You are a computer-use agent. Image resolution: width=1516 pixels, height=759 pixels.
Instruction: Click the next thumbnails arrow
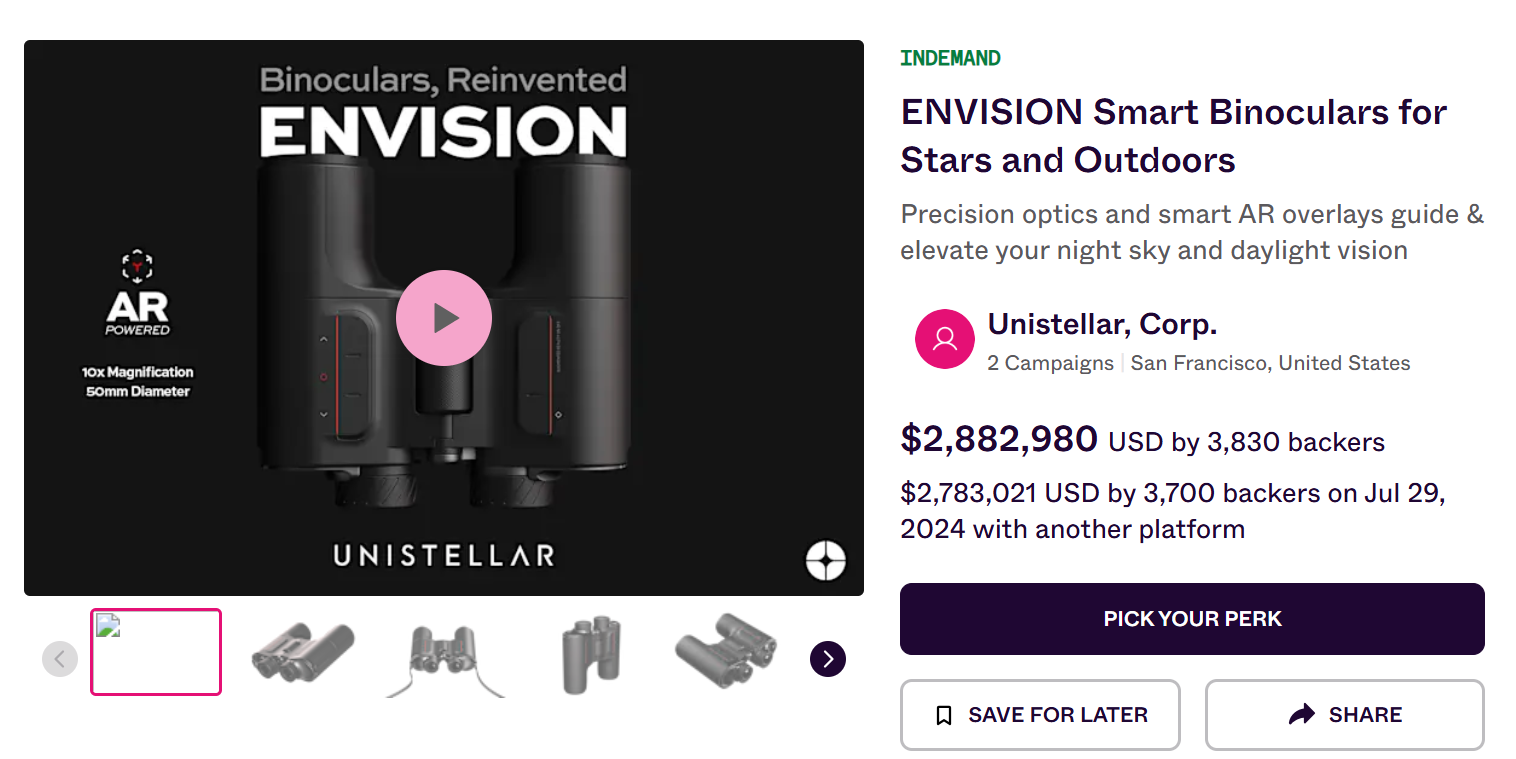point(828,659)
